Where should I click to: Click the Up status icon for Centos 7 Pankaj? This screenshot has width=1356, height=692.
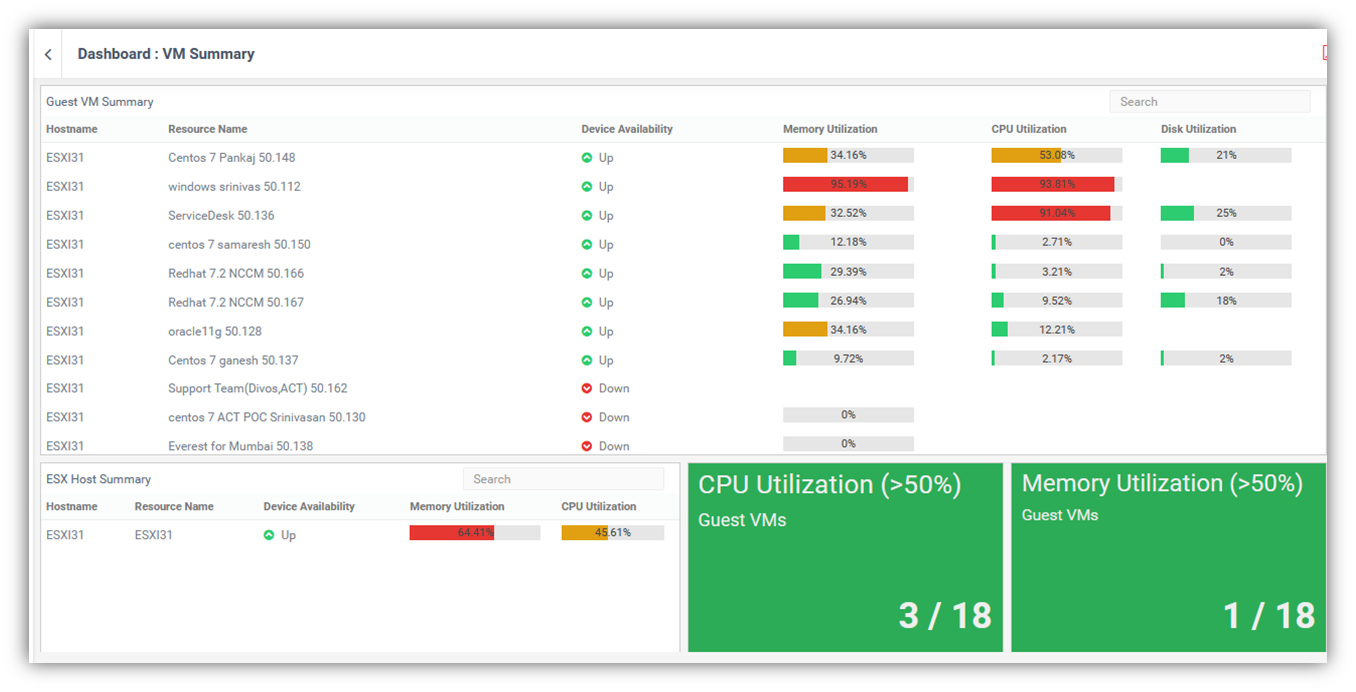click(587, 158)
